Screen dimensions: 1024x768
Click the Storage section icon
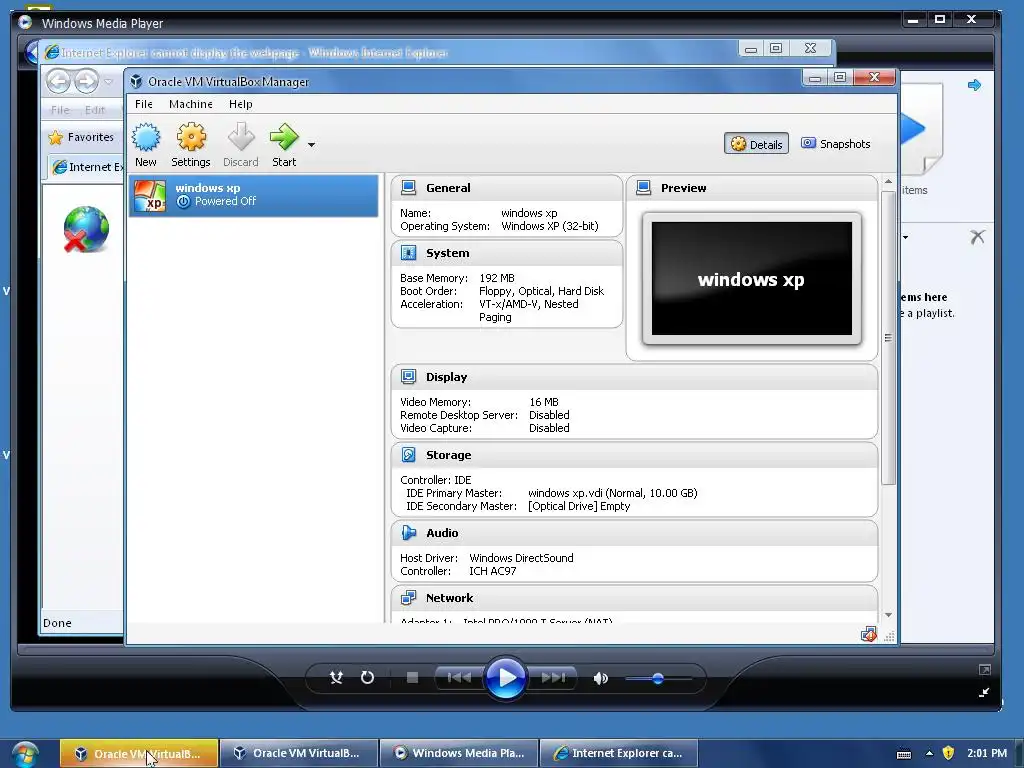[409, 455]
